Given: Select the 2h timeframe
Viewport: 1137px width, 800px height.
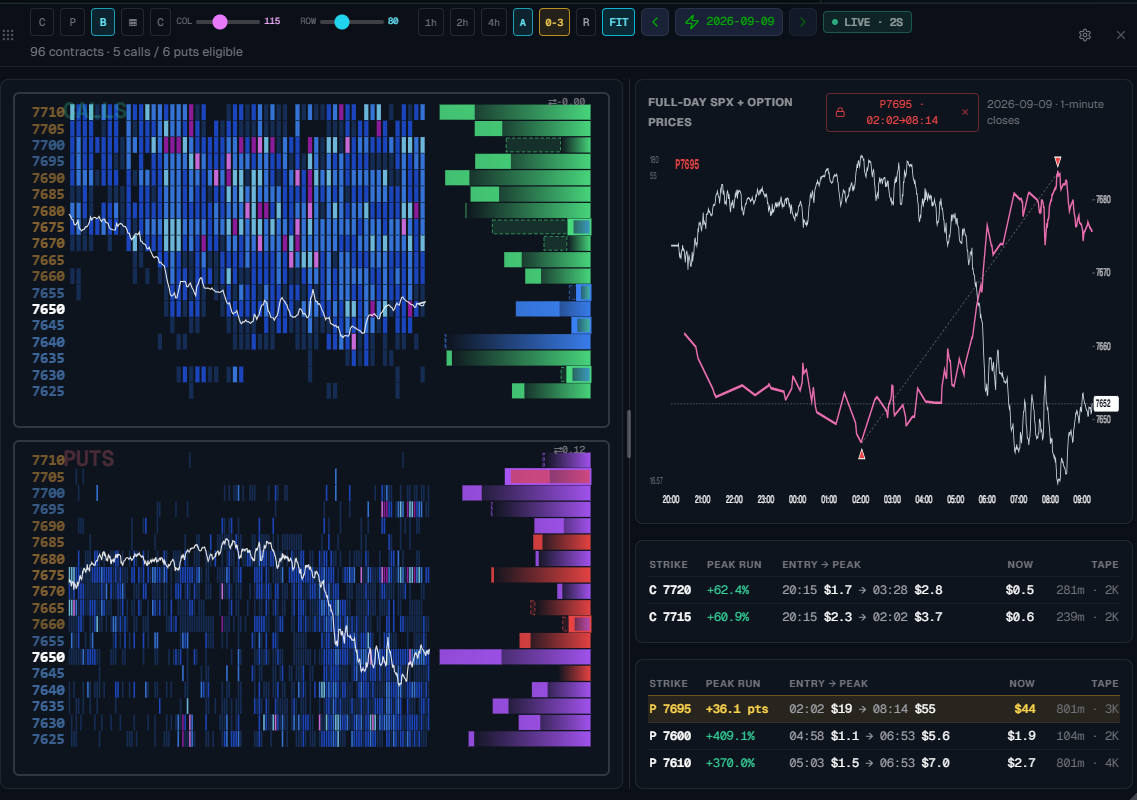Looking at the screenshot, I should pyautogui.click(x=462, y=22).
